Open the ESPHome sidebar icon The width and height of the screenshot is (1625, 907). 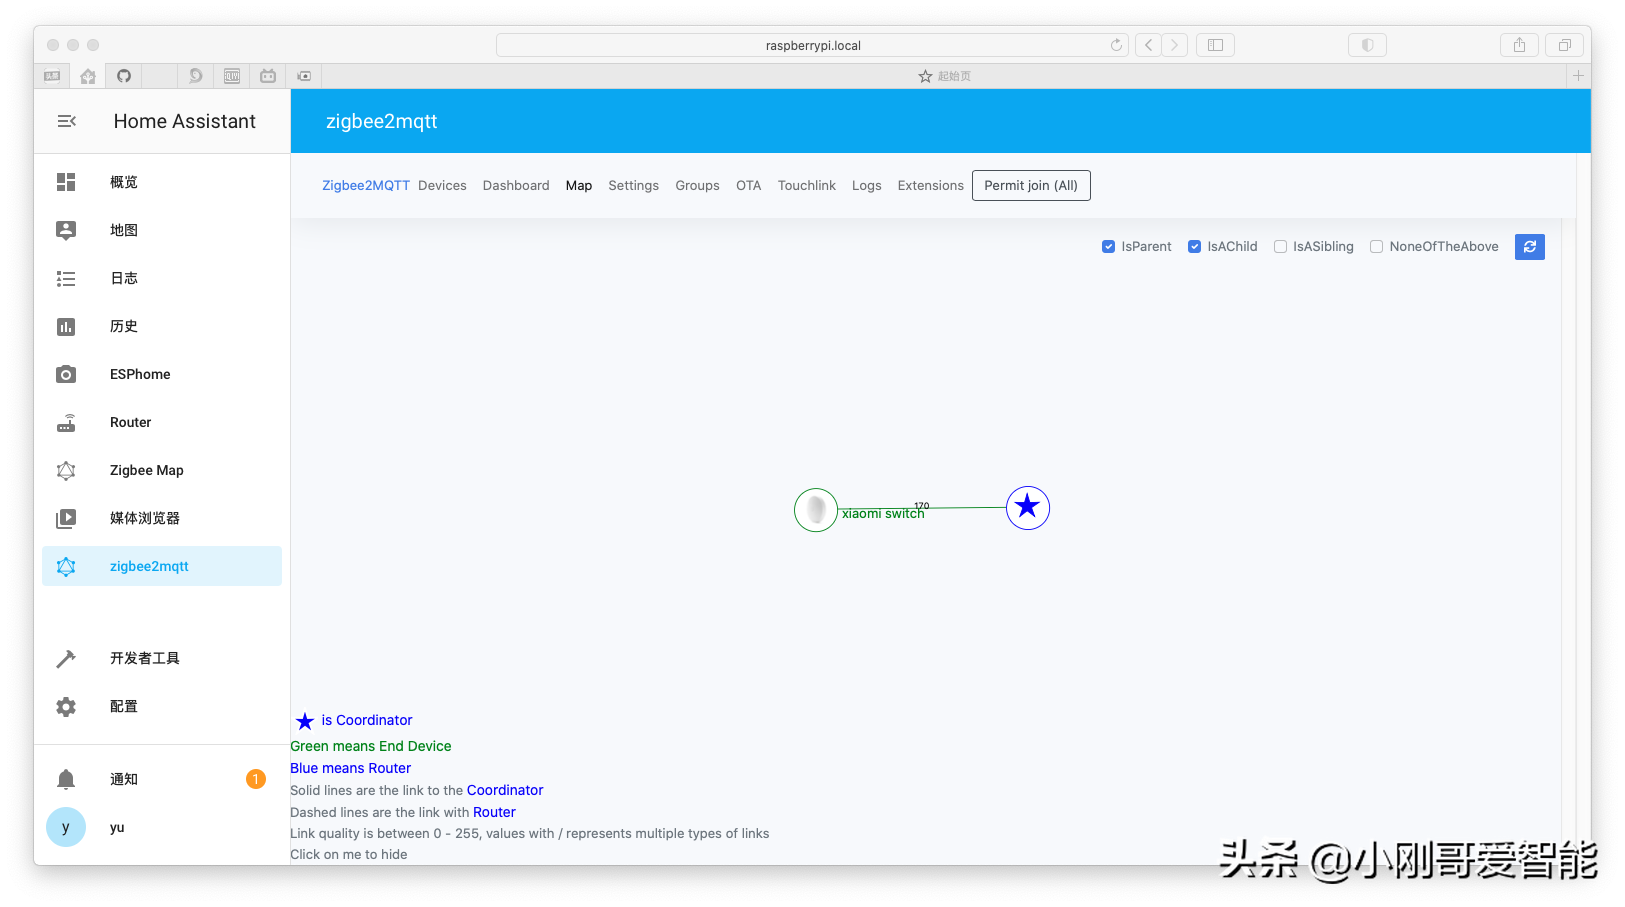(x=66, y=374)
